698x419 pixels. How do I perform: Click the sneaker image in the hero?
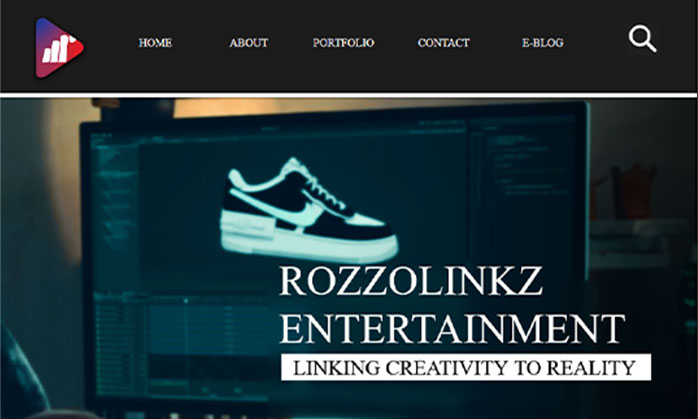tap(308, 210)
